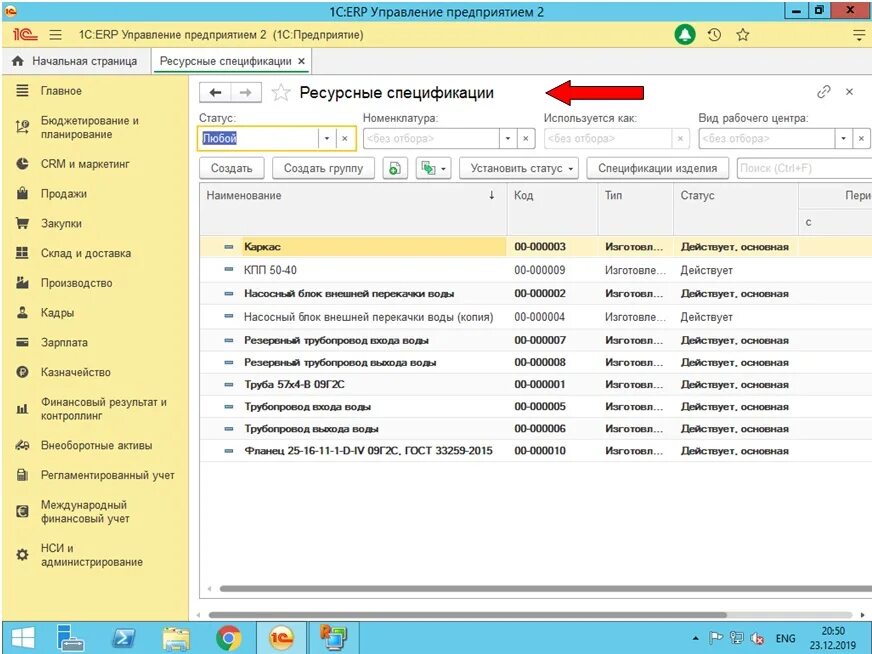The image size is (872, 654).
Task: Open File Explorer from the taskbar
Action: [176, 638]
